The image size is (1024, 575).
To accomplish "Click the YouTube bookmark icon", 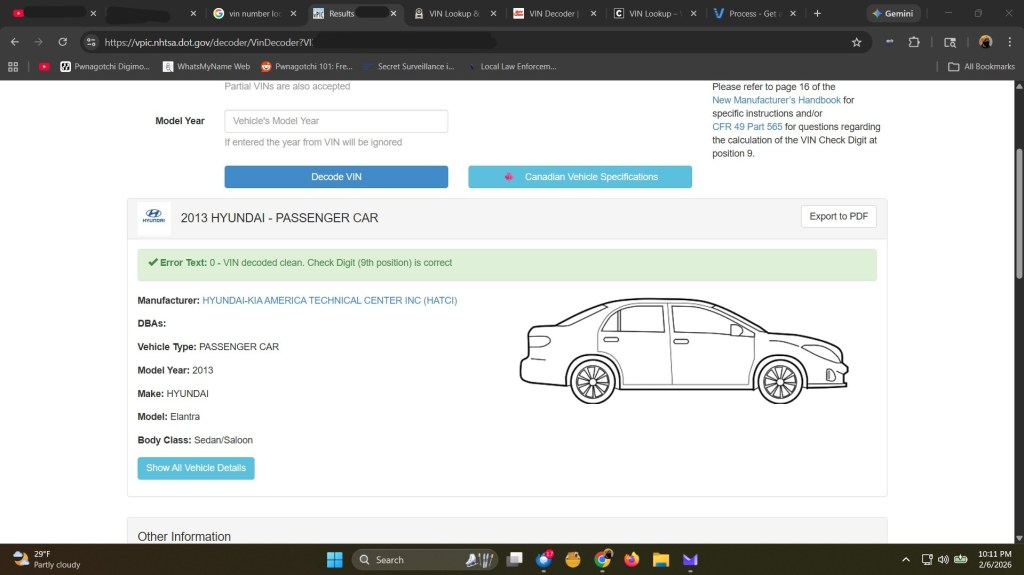I will click(x=44, y=67).
